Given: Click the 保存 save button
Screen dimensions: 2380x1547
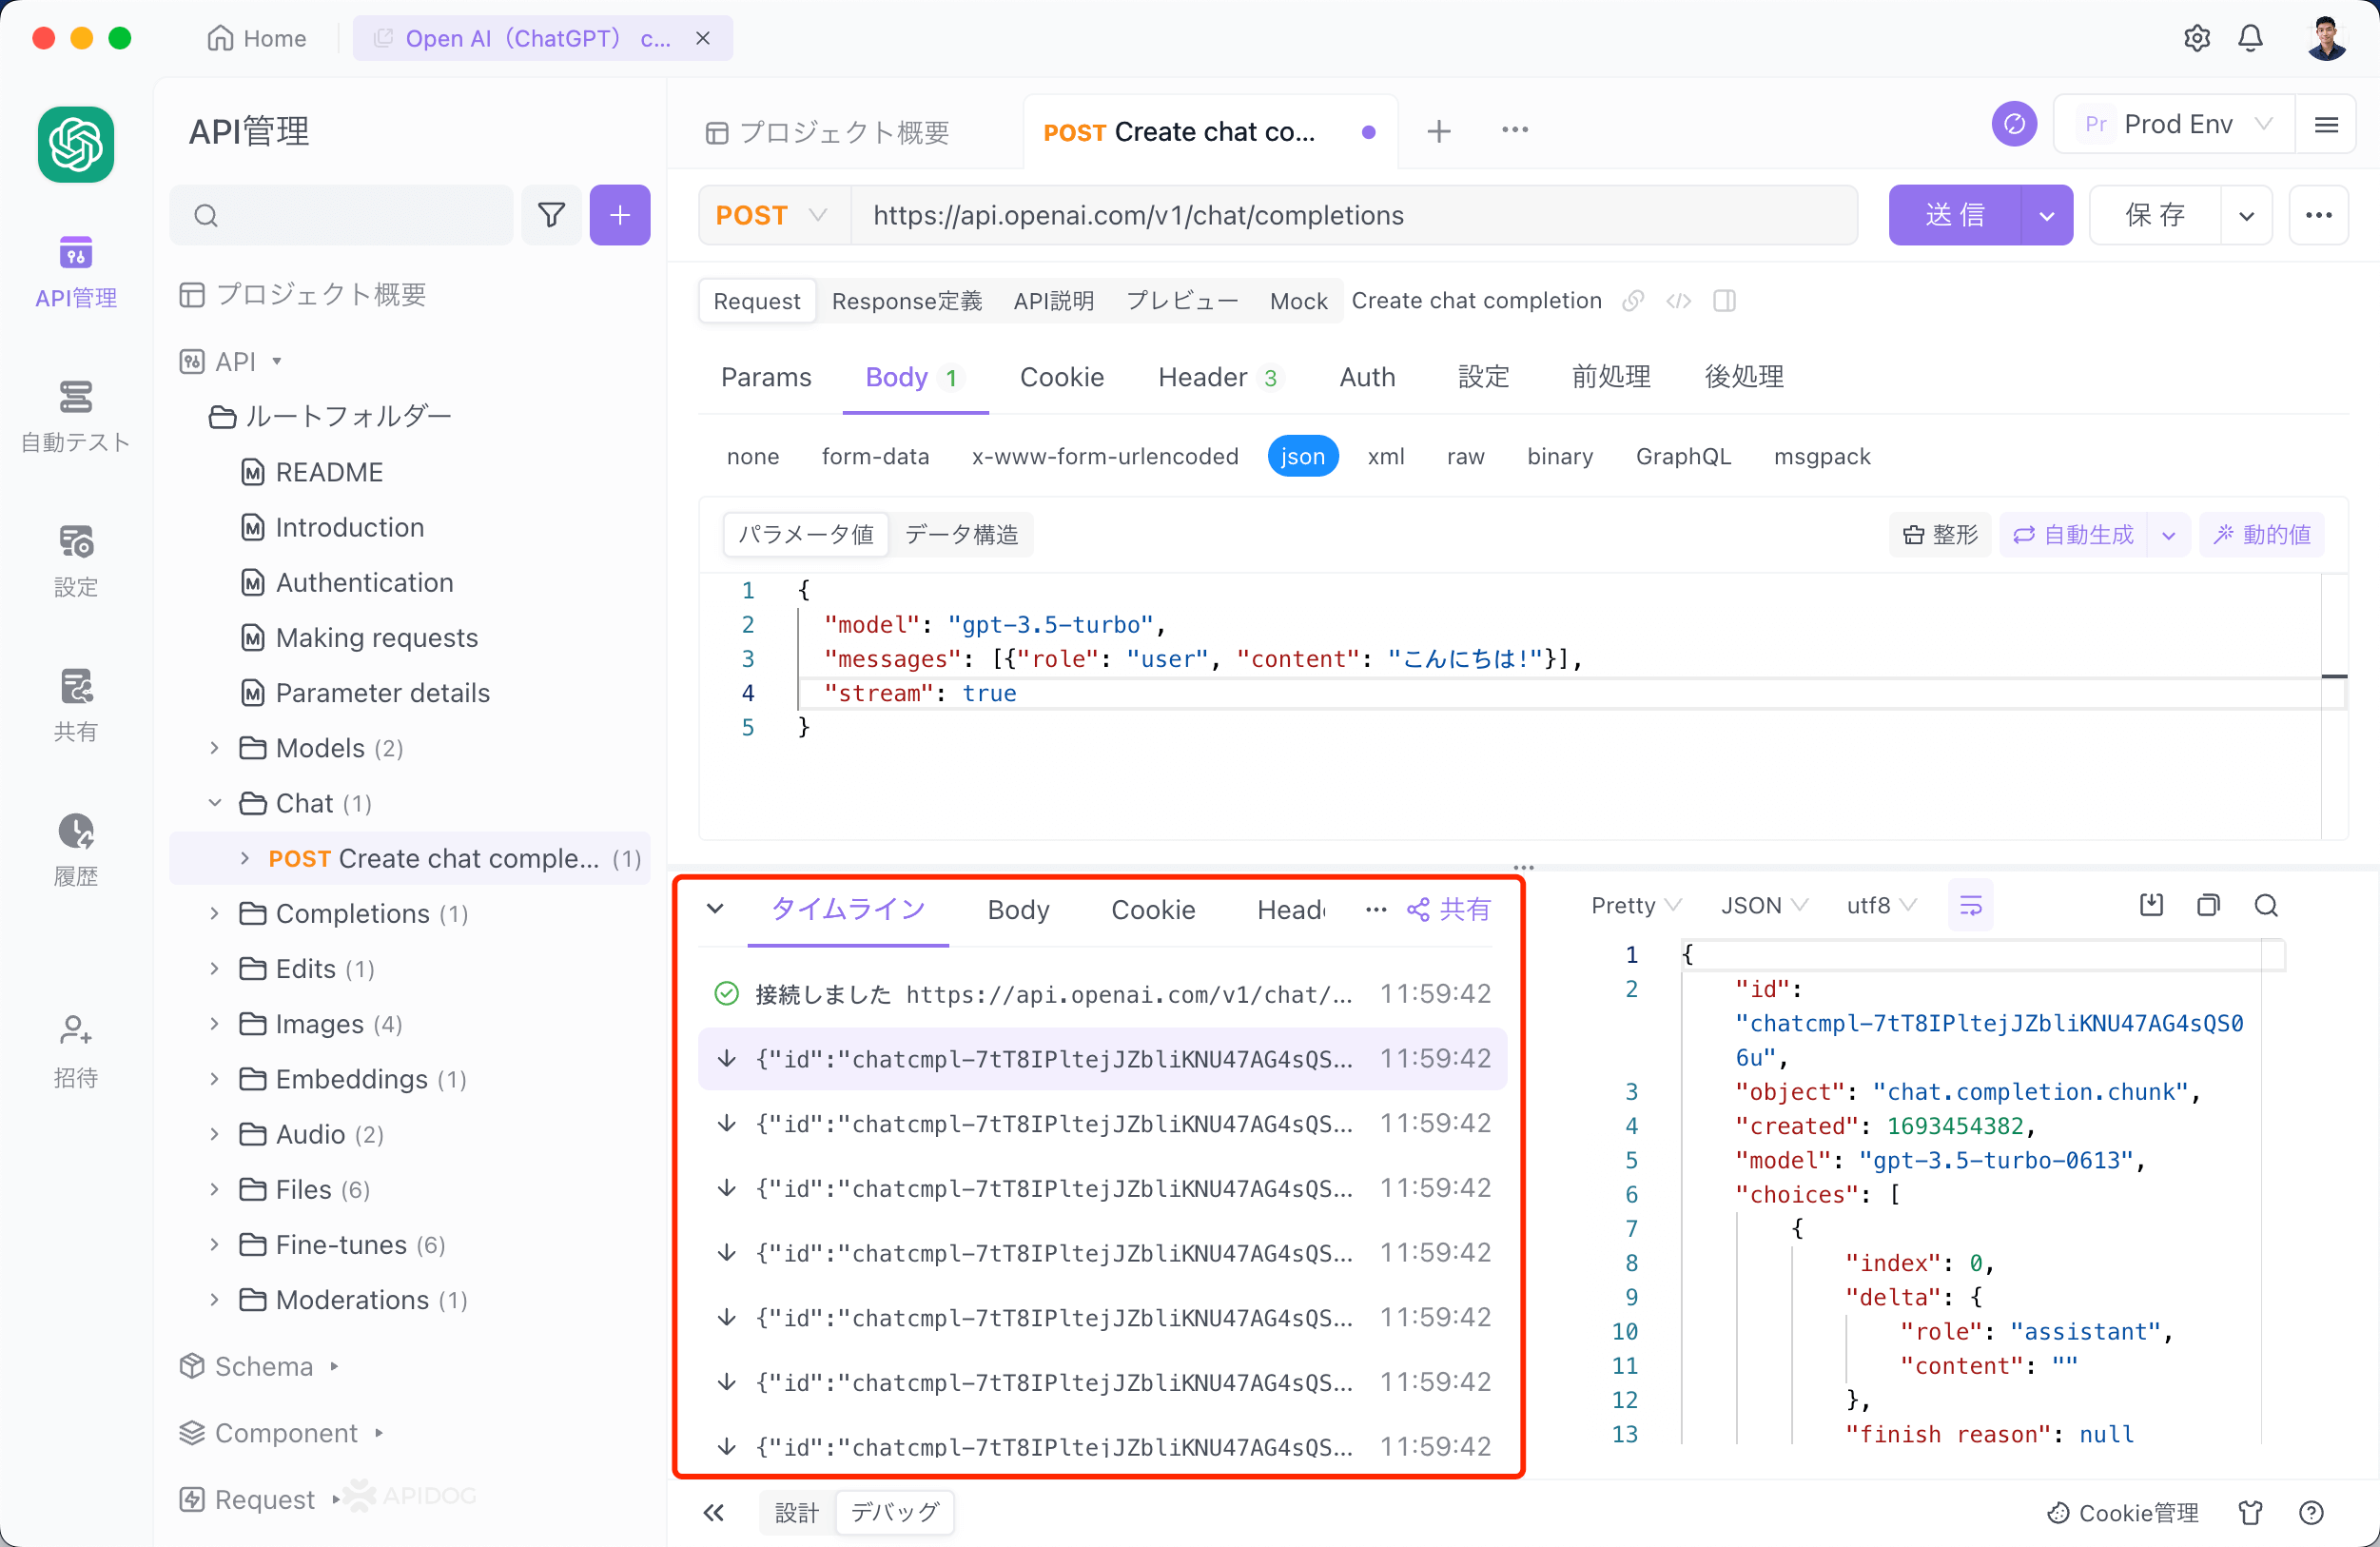Looking at the screenshot, I should click(2155, 215).
